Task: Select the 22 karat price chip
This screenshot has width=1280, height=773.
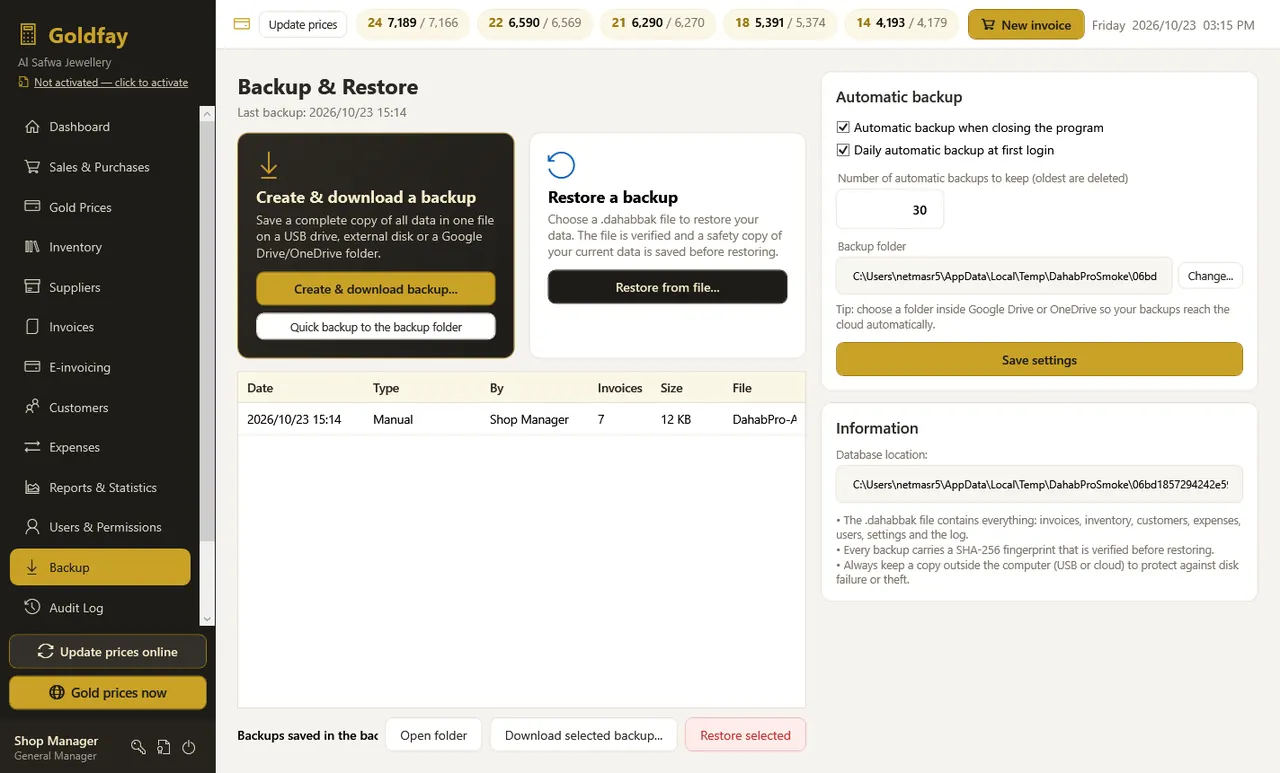Action: pos(535,24)
